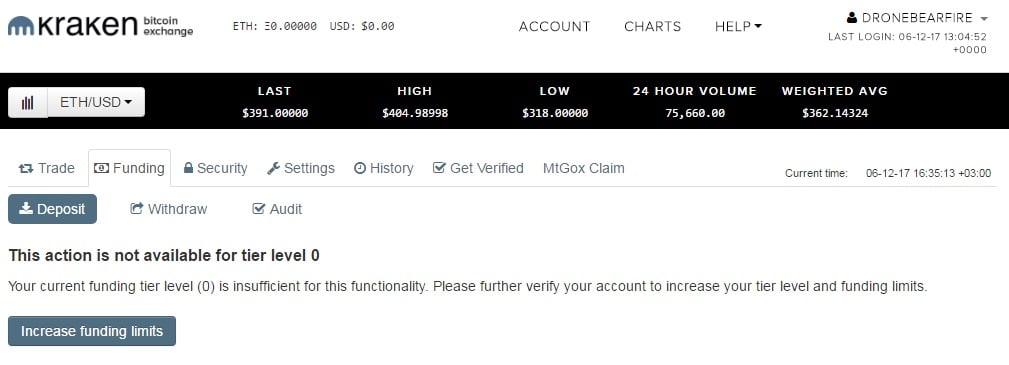
Task: Click the checkmark icon beside Get Verified
Action: click(x=439, y=168)
